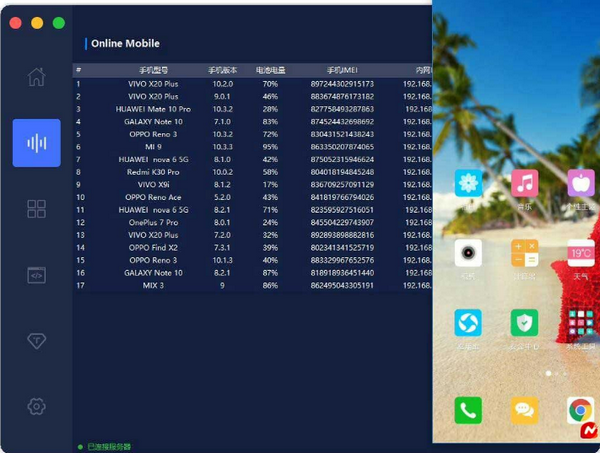Viewport: 600px width, 453px height.
Task: Click the 95% battery cell
Action: [270, 147]
